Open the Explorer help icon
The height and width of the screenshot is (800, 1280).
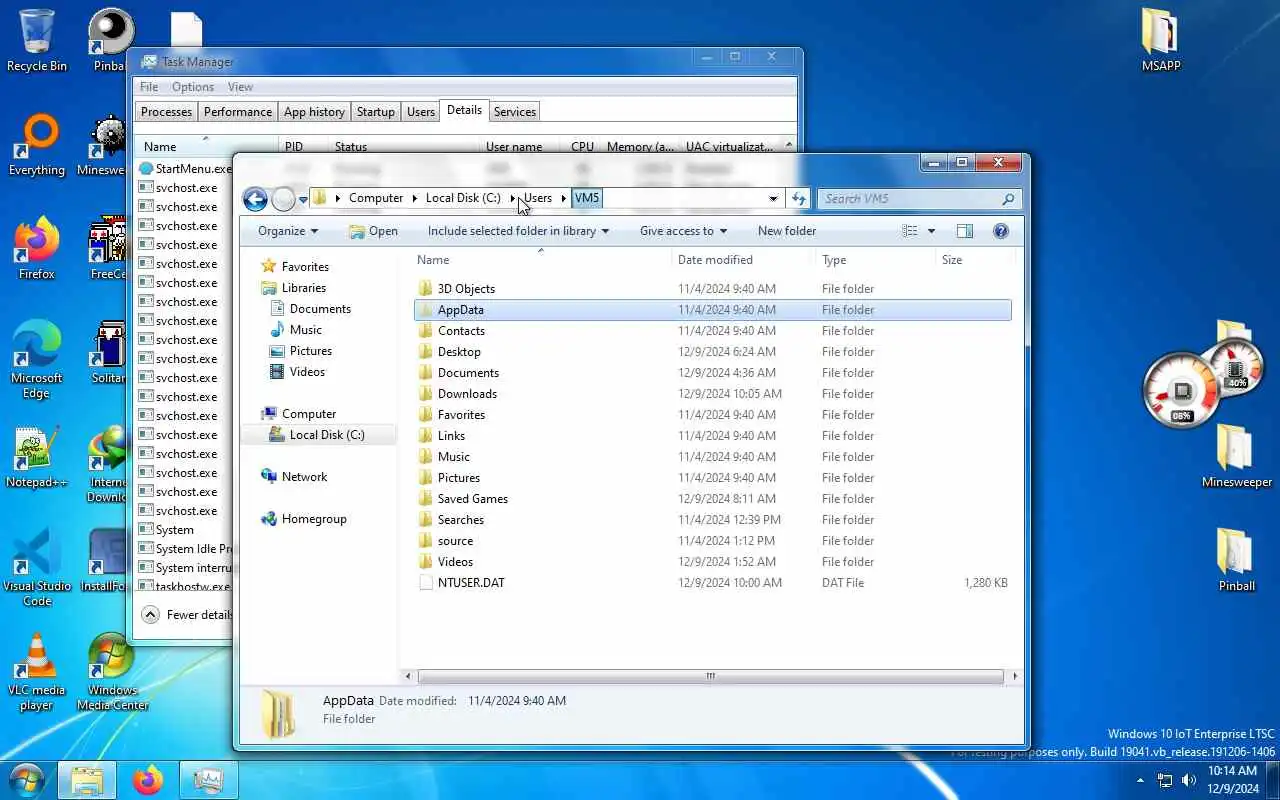tap(1000, 231)
